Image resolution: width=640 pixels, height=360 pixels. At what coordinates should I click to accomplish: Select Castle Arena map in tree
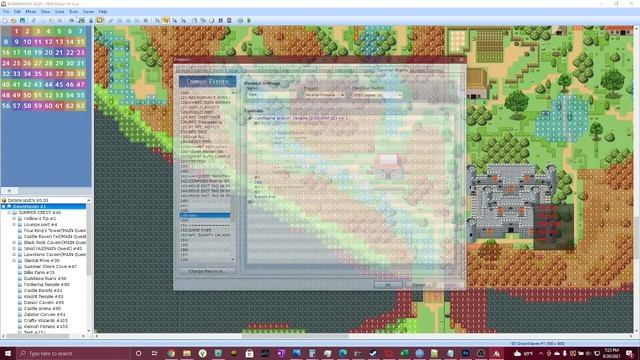pos(43,309)
